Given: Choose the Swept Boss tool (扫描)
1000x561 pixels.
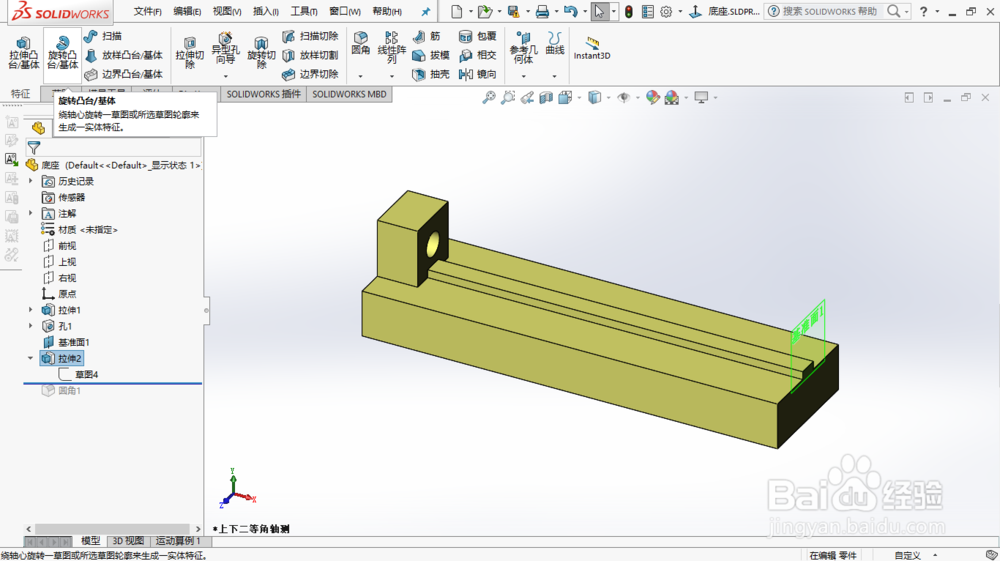Looking at the screenshot, I should [104, 36].
